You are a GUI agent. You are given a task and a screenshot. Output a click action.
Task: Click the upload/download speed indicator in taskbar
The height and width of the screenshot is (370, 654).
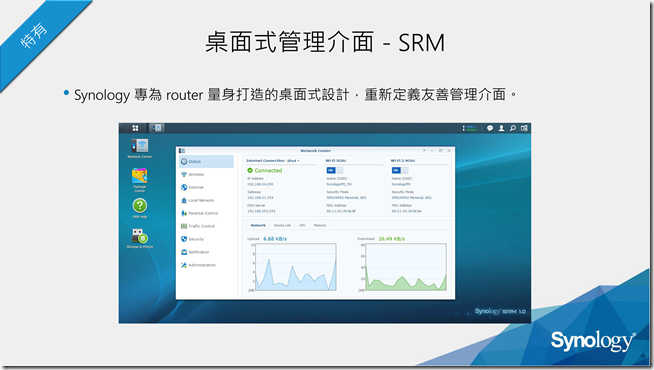click(470, 128)
